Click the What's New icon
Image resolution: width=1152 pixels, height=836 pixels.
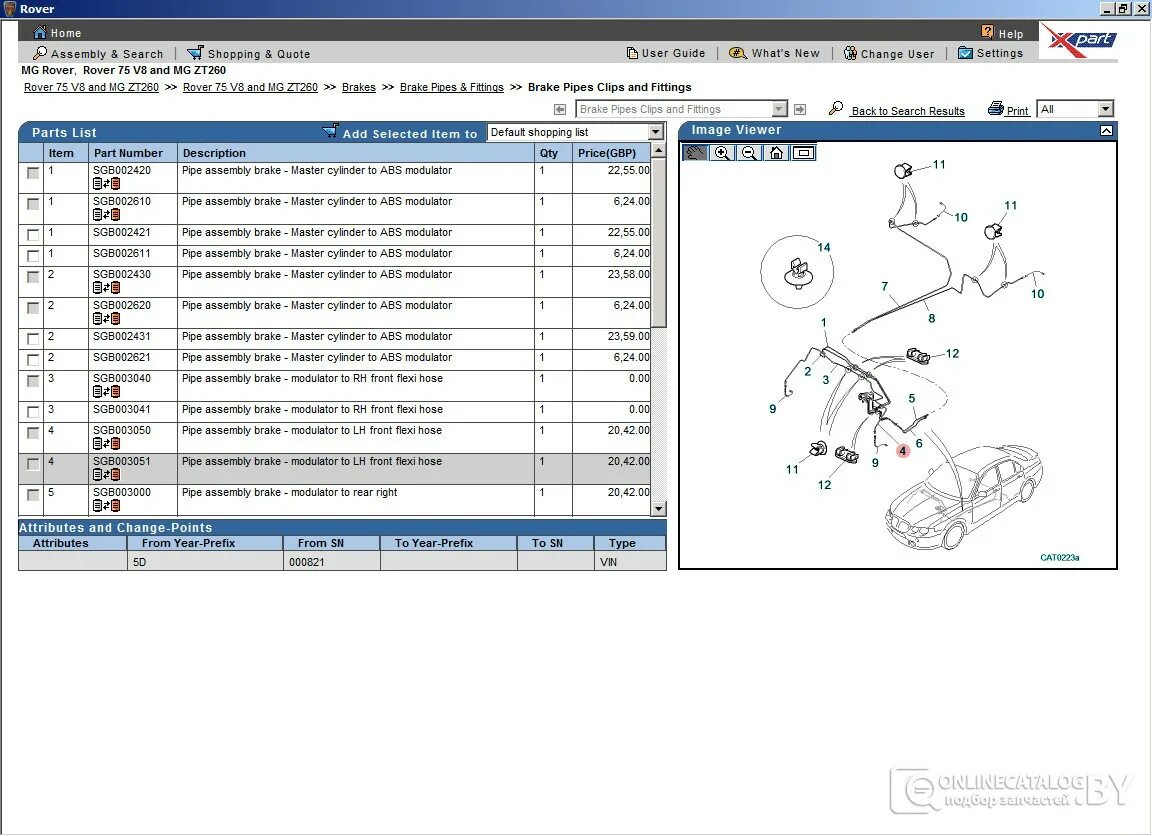pos(738,53)
